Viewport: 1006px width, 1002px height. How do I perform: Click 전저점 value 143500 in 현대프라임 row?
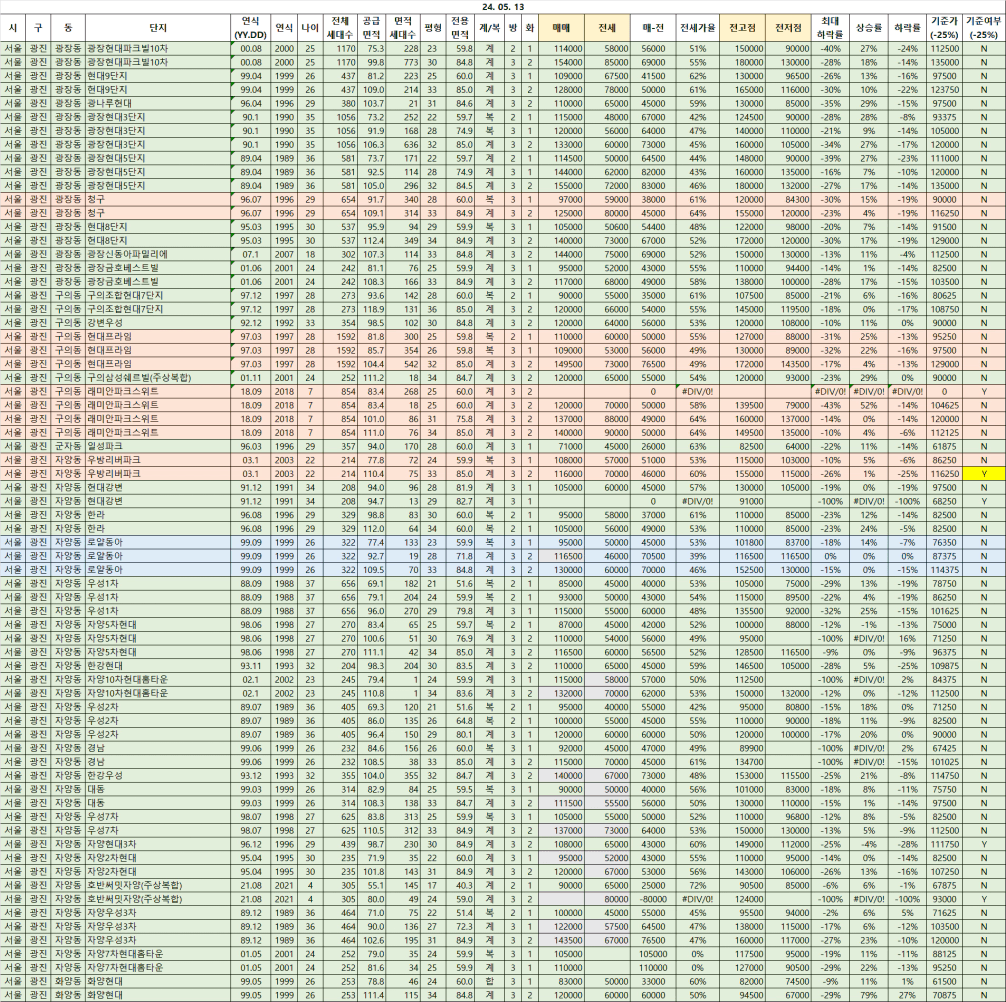pos(788,364)
